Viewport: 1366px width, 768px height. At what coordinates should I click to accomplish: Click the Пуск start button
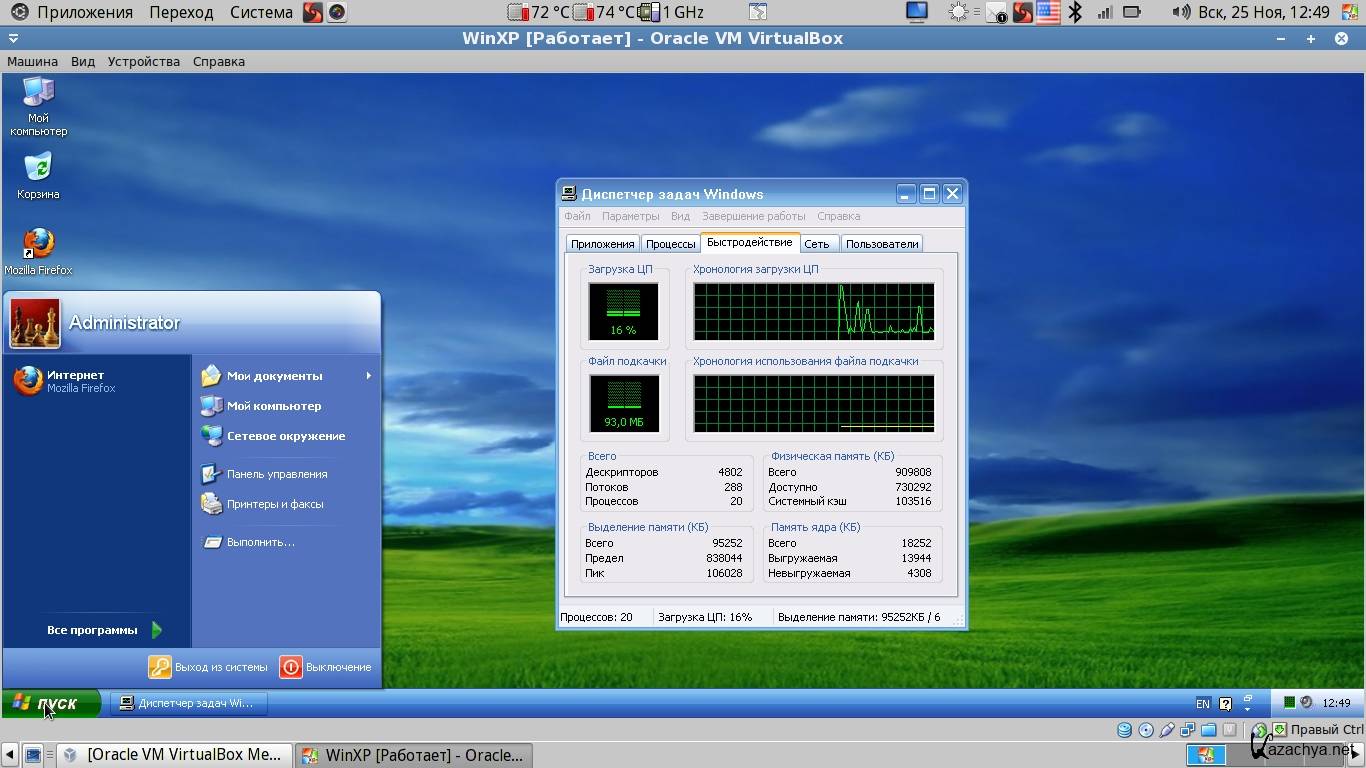pos(51,703)
